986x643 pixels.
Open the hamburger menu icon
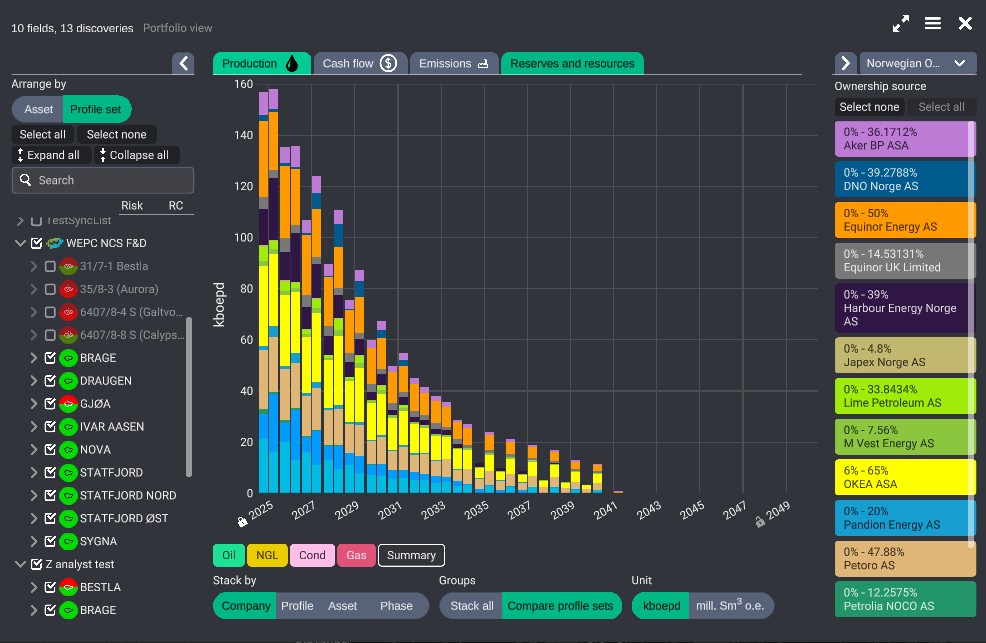[933, 23]
